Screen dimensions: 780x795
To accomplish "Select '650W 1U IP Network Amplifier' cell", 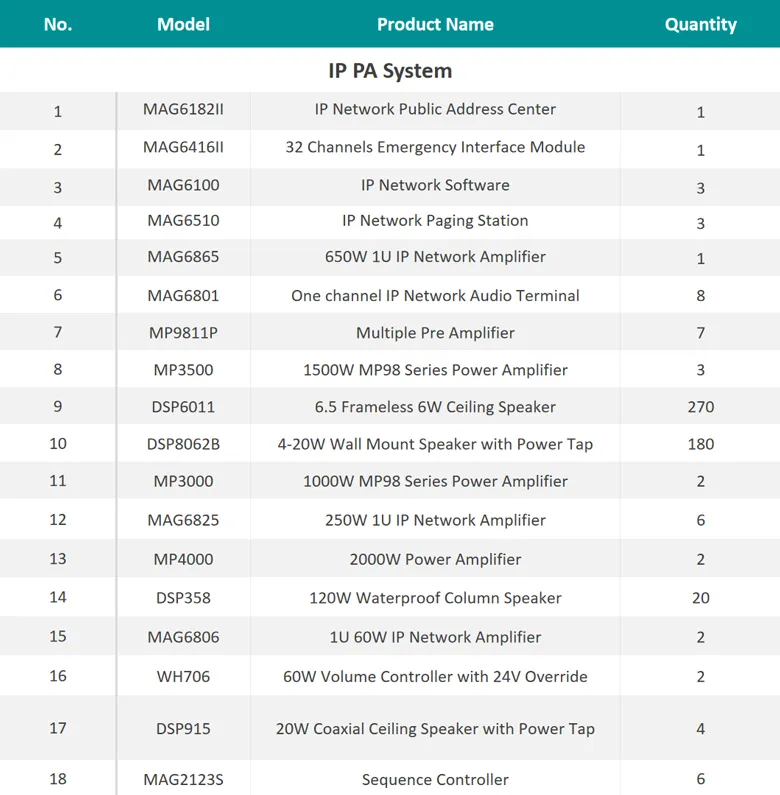I will point(435,257).
